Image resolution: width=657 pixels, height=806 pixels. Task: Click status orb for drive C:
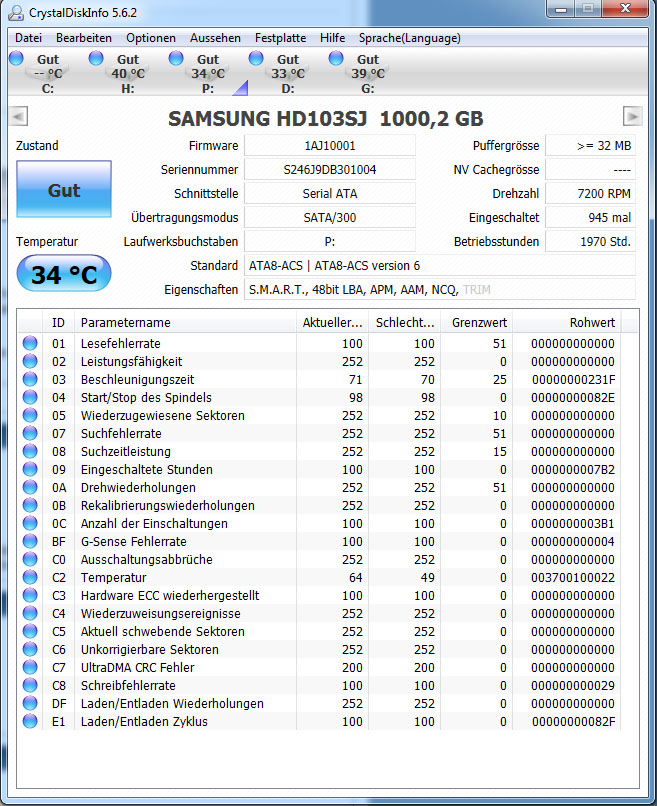[16, 58]
